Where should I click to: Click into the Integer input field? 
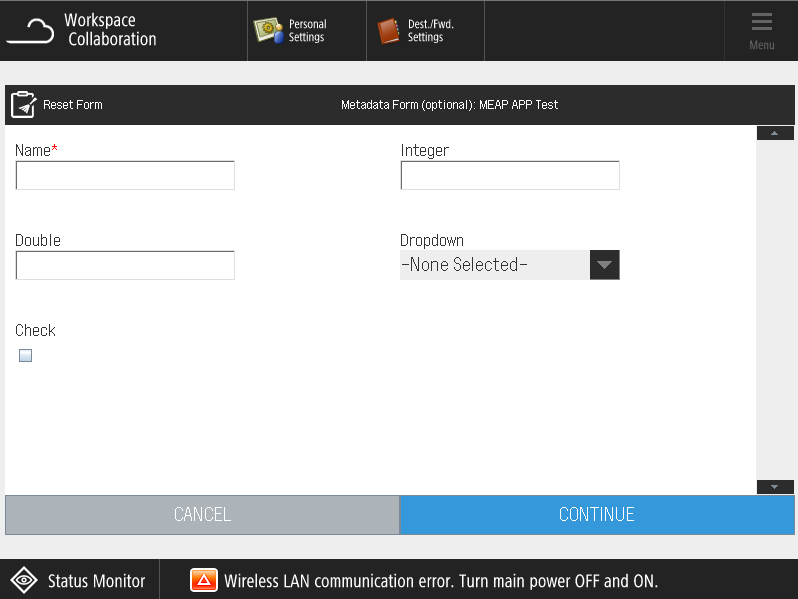click(x=510, y=176)
